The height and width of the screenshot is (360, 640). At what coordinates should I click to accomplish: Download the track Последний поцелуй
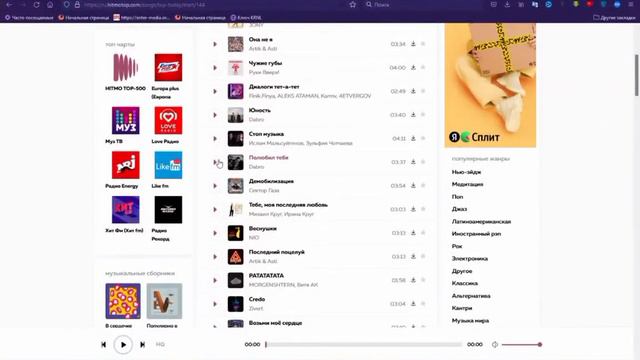coord(413,256)
